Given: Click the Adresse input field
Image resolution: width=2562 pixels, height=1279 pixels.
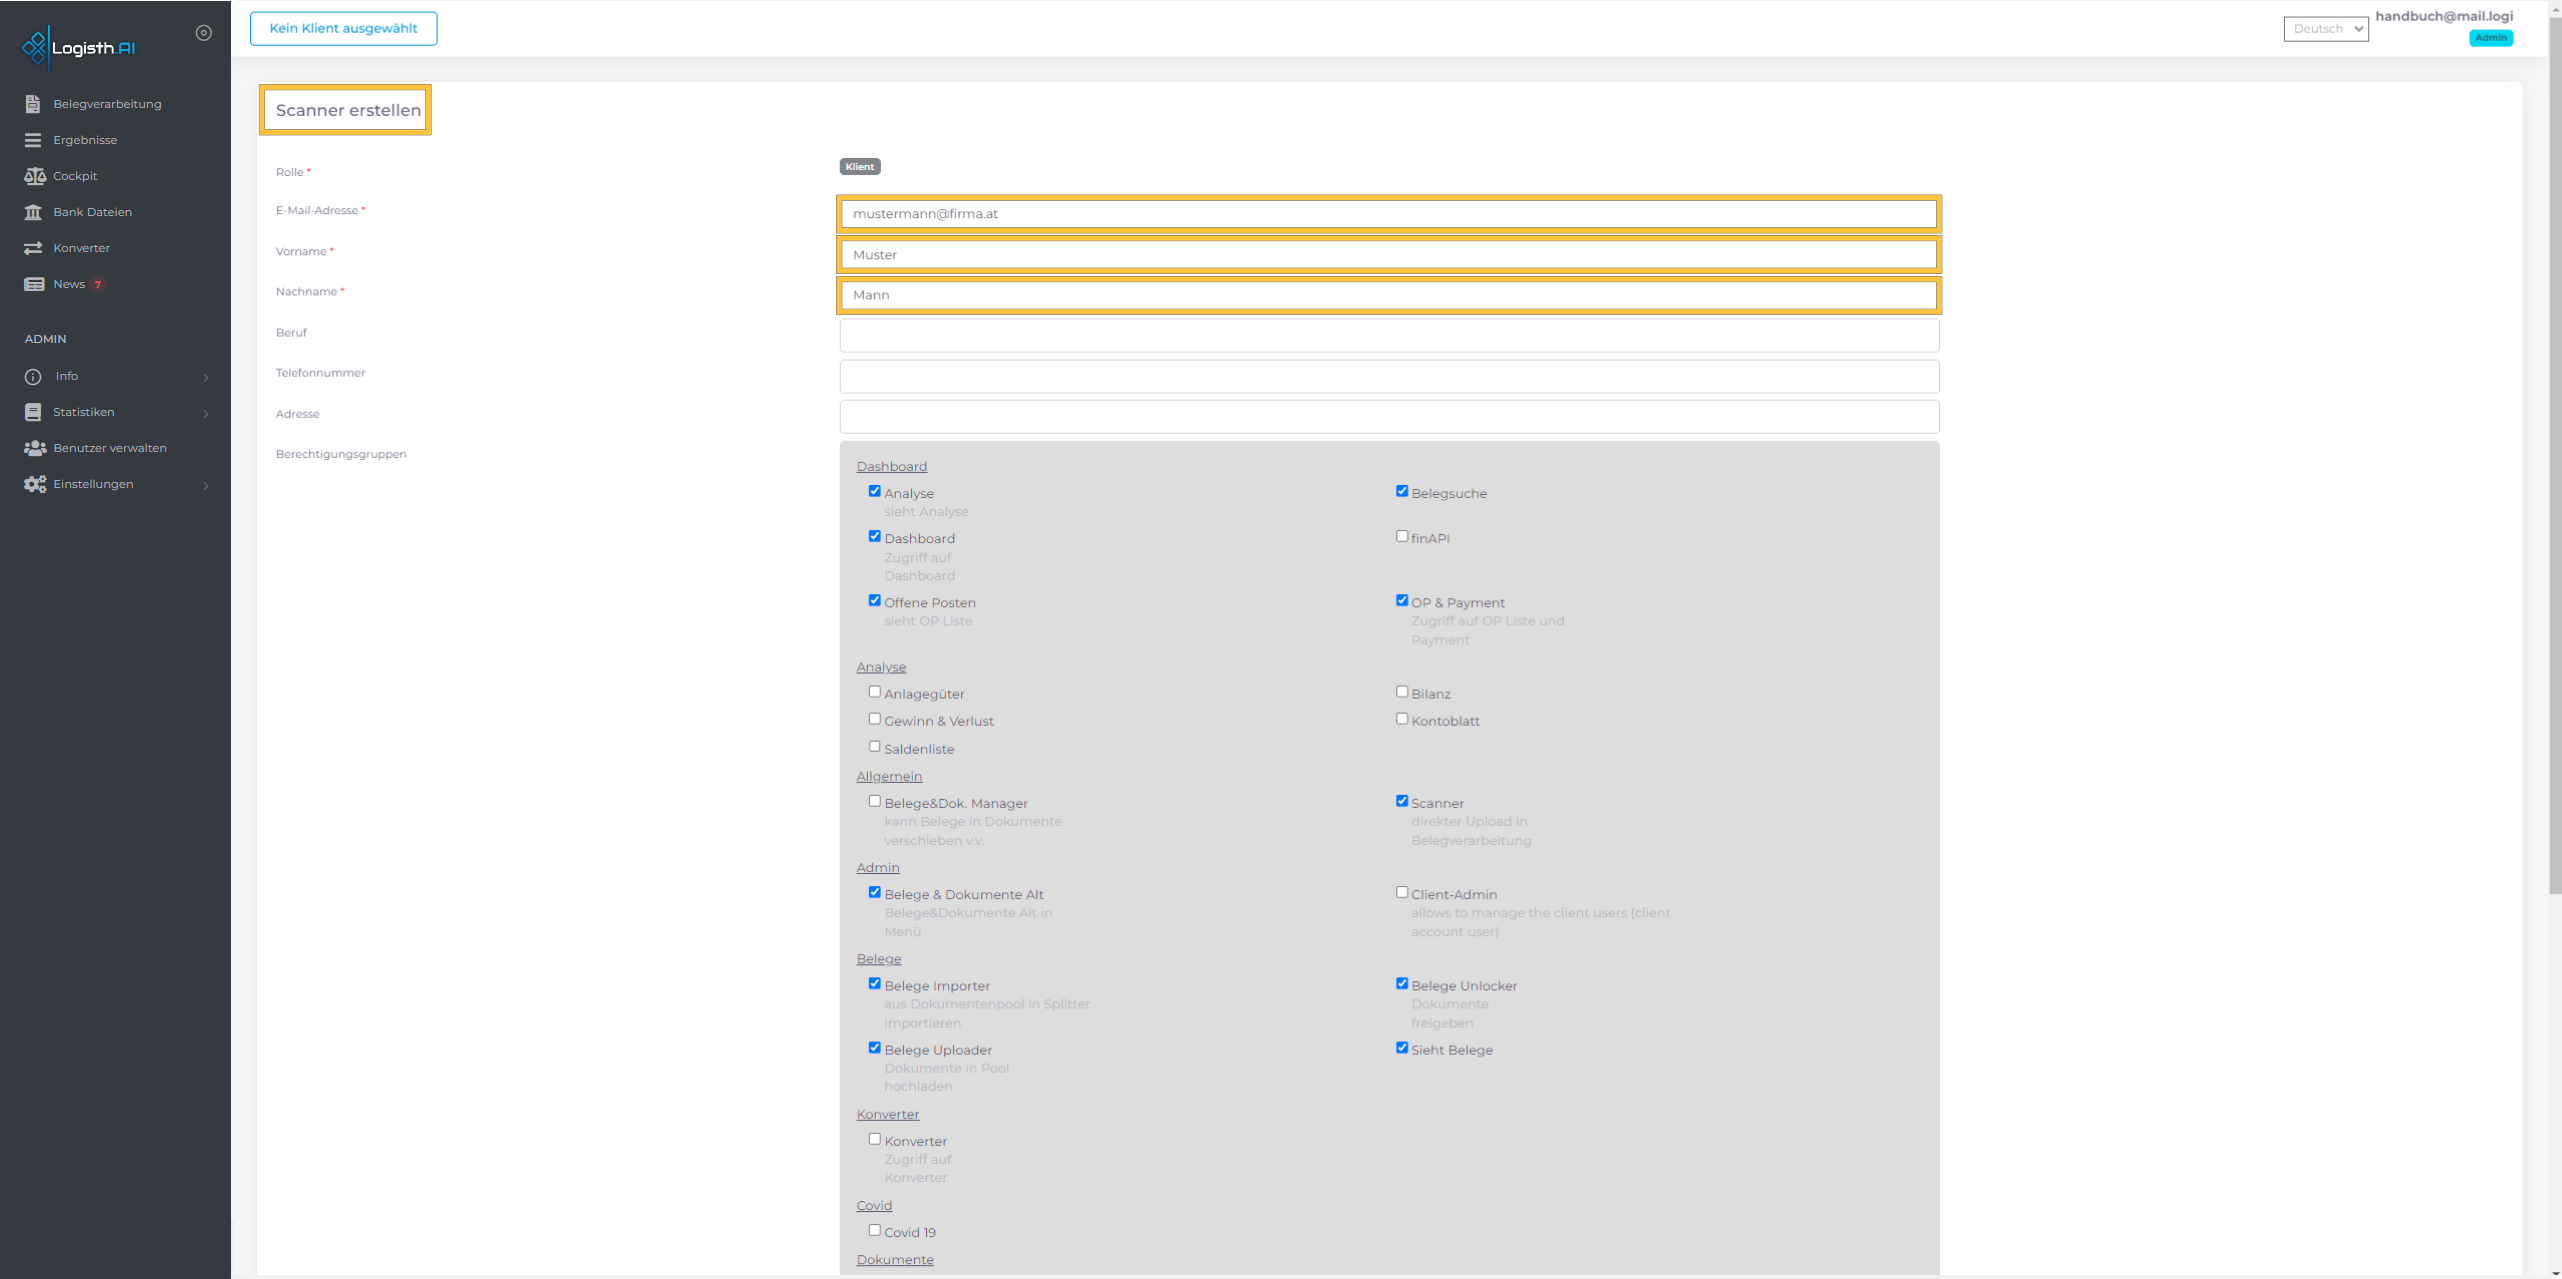Looking at the screenshot, I should pyautogui.click(x=1388, y=417).
